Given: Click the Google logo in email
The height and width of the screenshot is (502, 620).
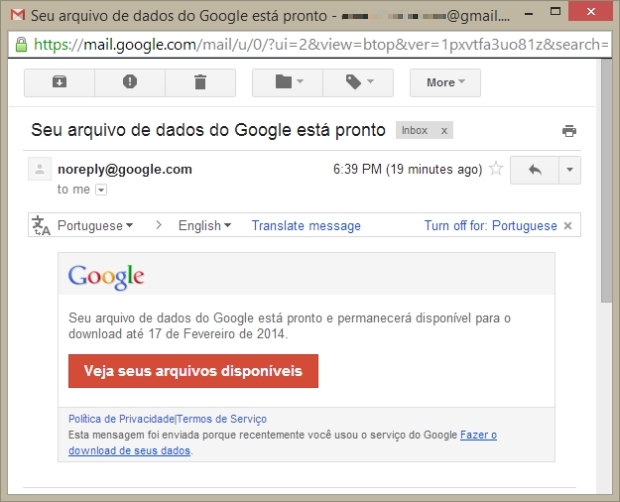Looking at the screenshot, I should tap(106, 277).
